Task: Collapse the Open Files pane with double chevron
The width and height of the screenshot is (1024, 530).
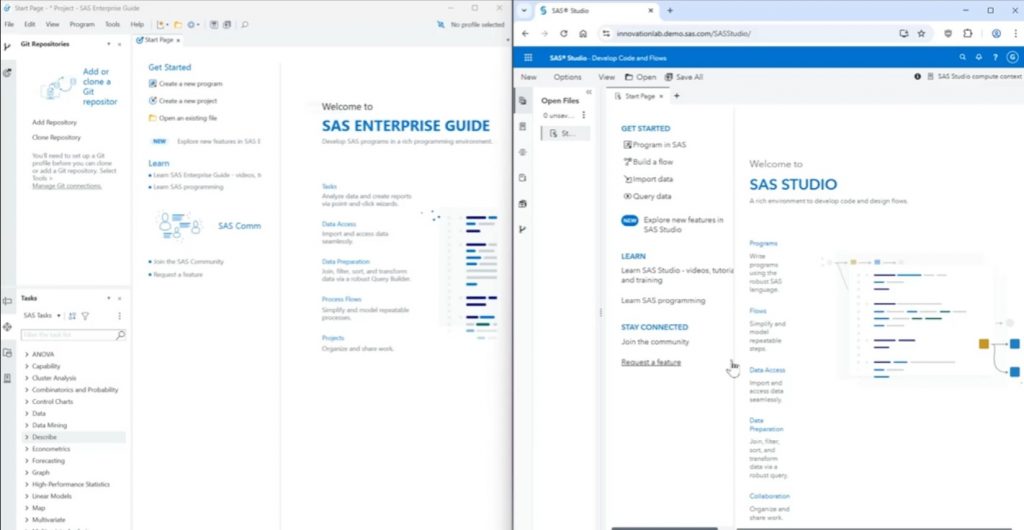Action: point(588,92)
